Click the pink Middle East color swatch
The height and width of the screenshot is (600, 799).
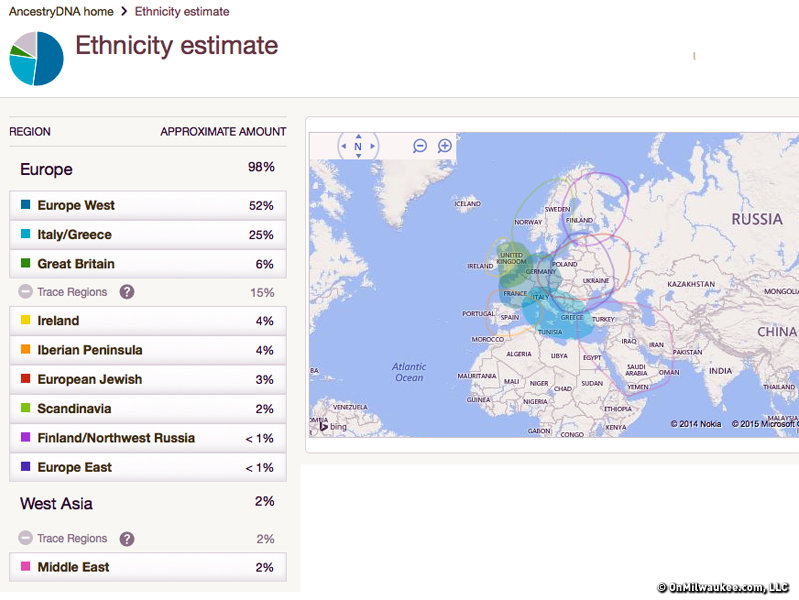pos(25,566)
